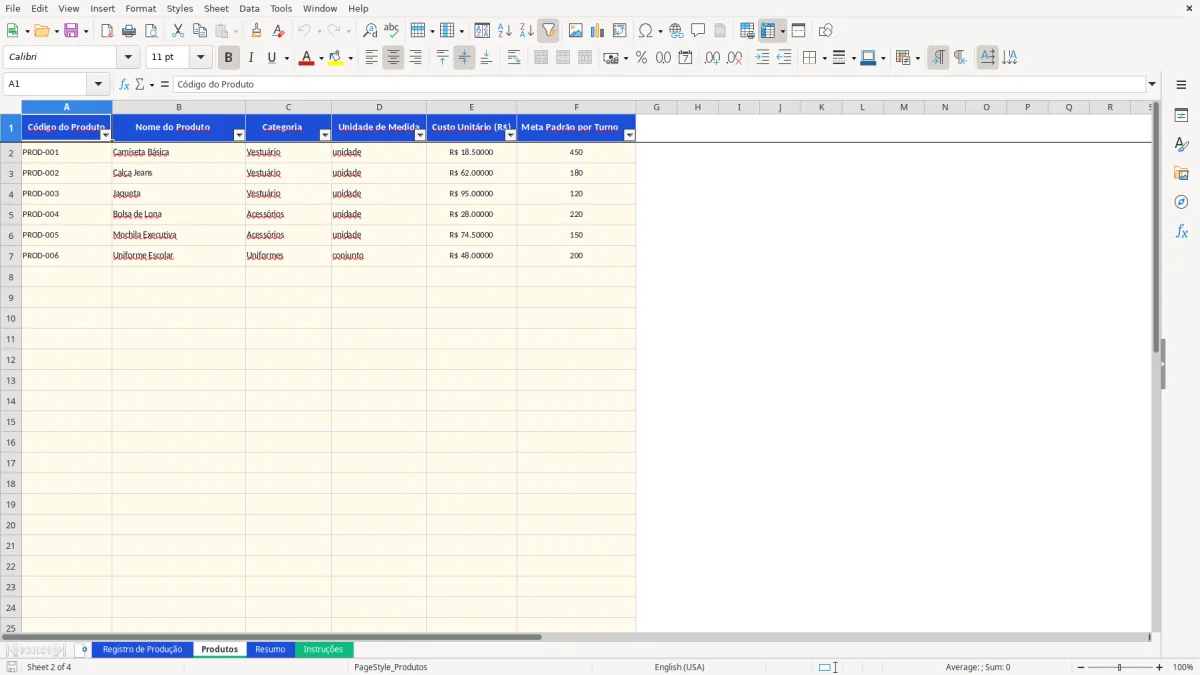Cut the selection with the scissors icon
The image size is (1200, 675).
178,31
